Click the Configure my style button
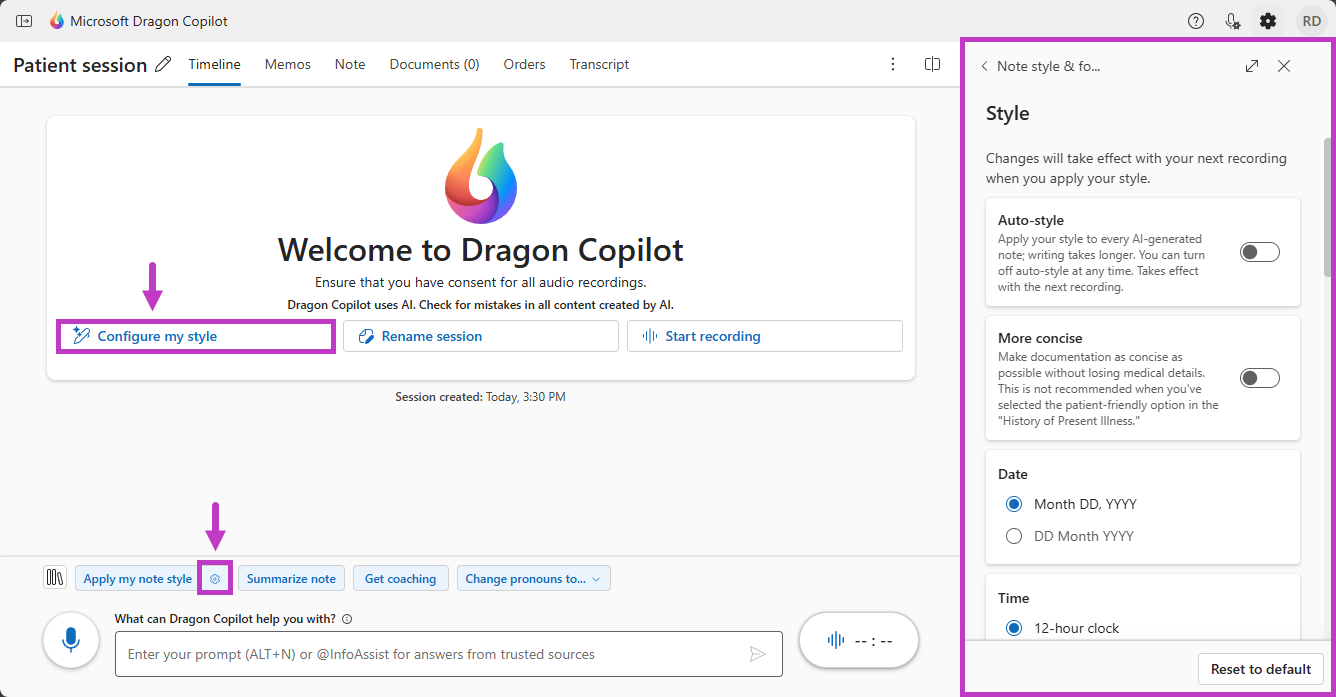 pos(195,336)
